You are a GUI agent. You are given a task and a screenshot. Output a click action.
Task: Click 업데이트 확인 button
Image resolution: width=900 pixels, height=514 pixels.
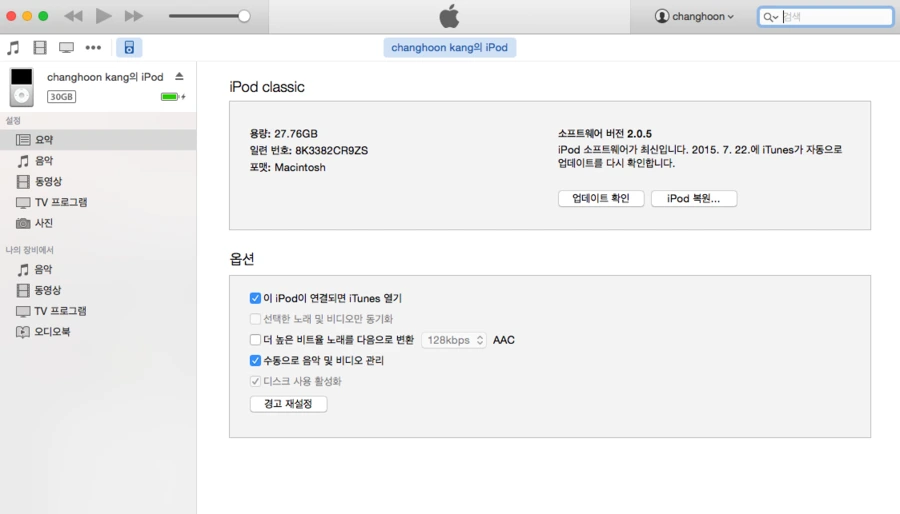(601, 198)
